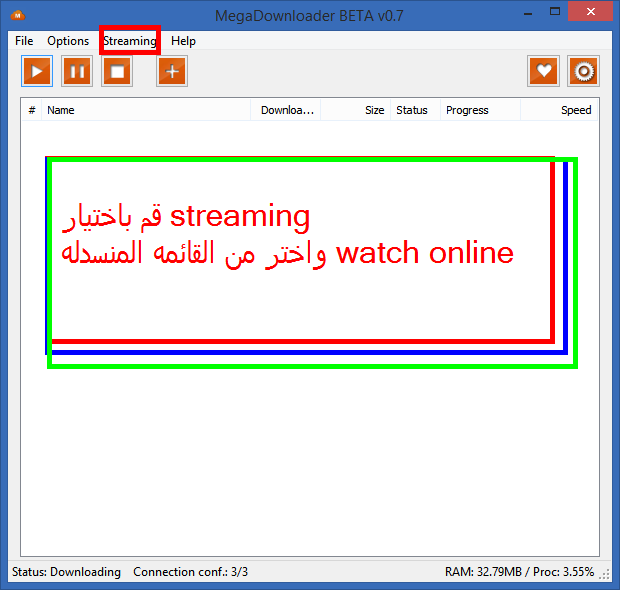Add new links with plus button

[x=172, y=71]
